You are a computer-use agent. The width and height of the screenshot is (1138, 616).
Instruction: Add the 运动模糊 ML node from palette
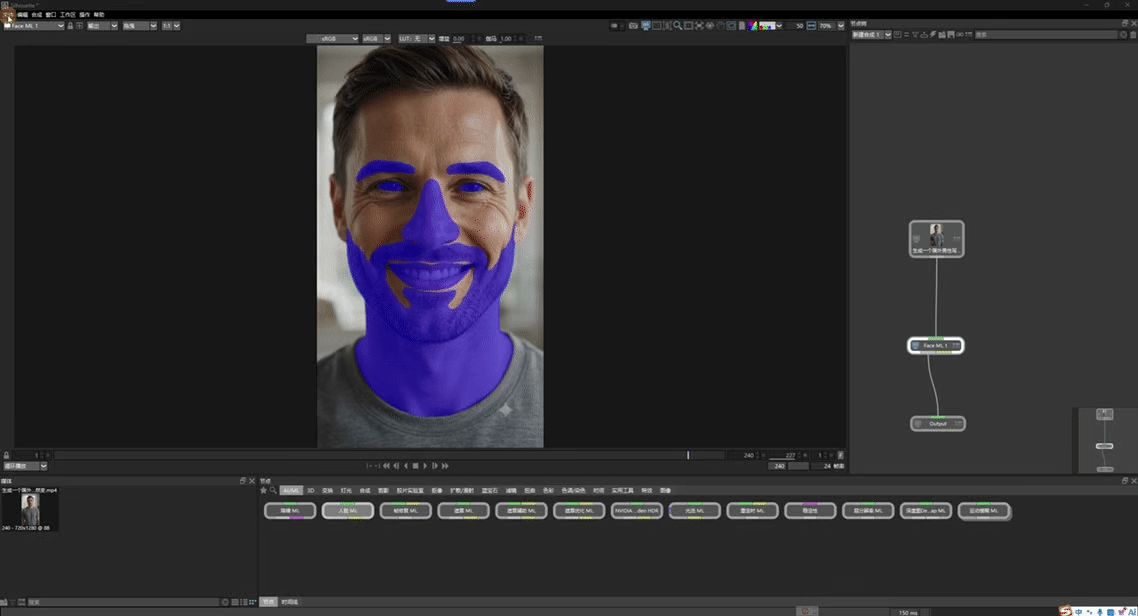click(x=984, y=510)
